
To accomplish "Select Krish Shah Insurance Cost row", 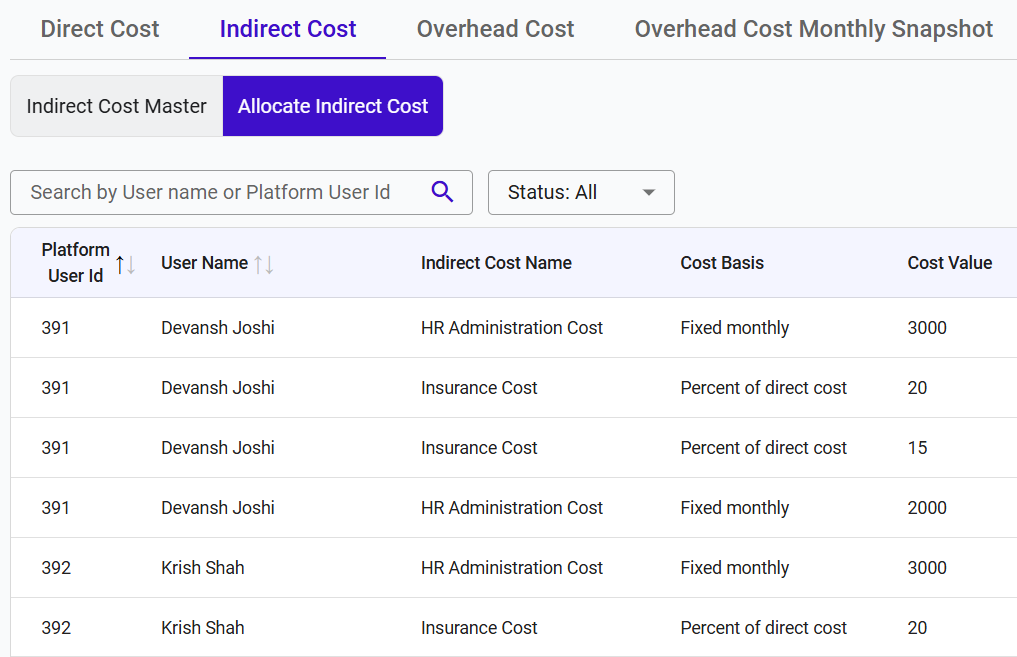I will (x=514, y=627).
